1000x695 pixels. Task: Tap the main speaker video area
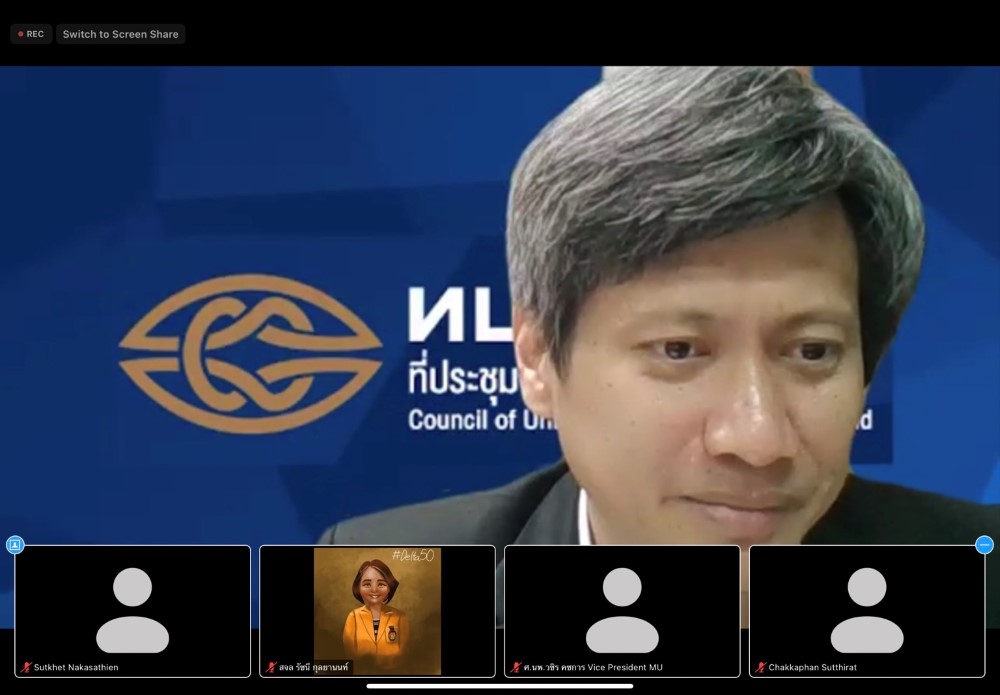coord(500,300)
